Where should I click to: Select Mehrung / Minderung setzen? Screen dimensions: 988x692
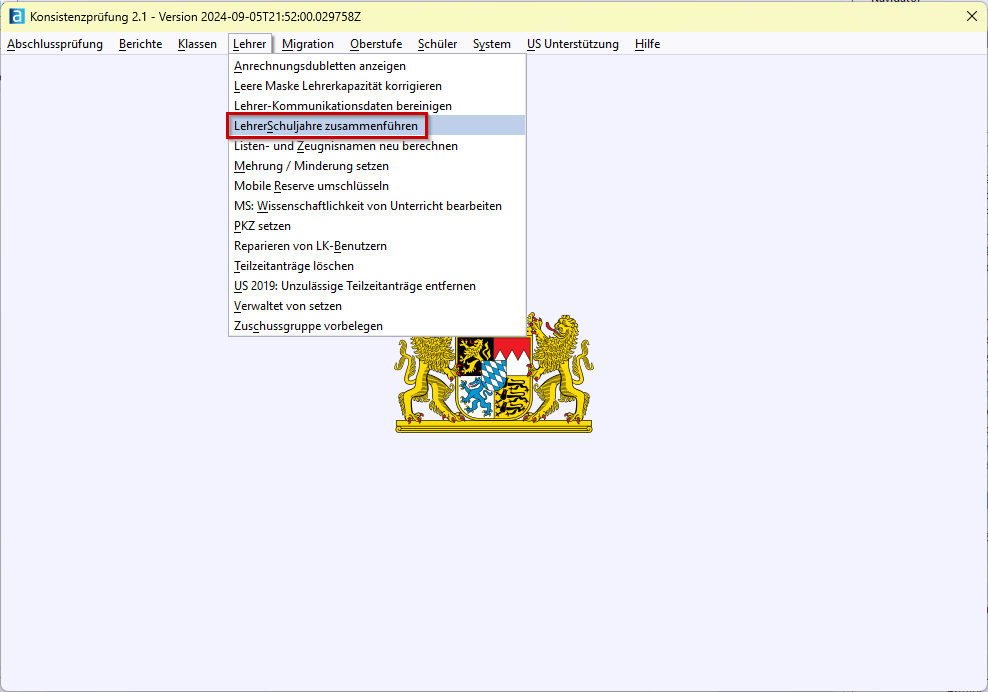(x=377, y=166)
